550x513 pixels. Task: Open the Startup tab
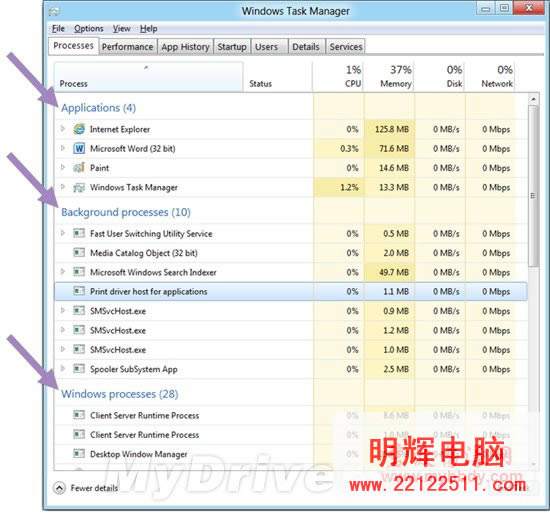point(232,47)
